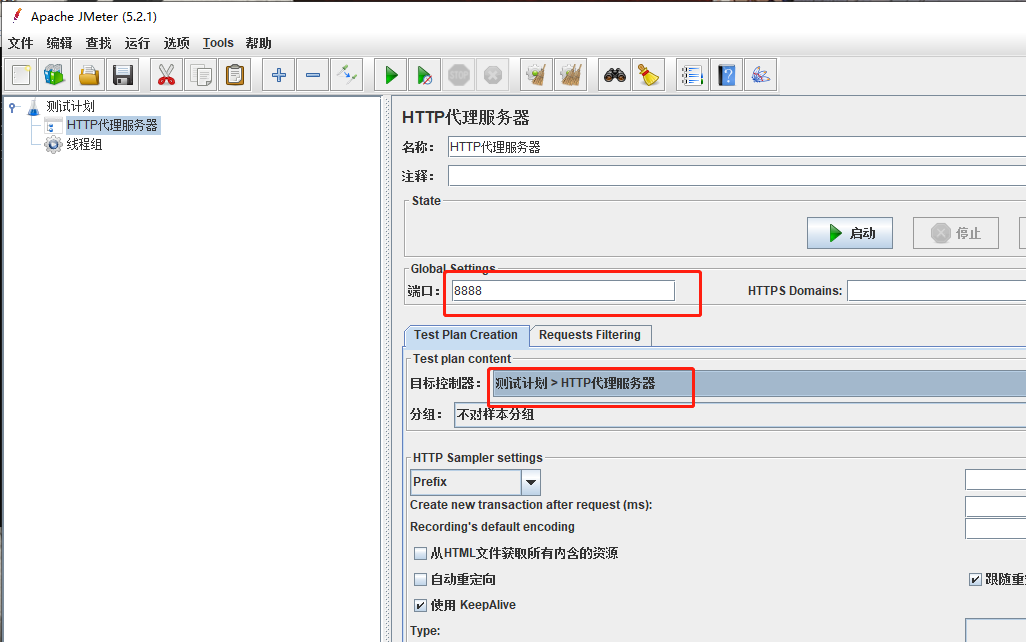
Task: Click the Paste clipboard icon
Action: [x=234, y=75]
